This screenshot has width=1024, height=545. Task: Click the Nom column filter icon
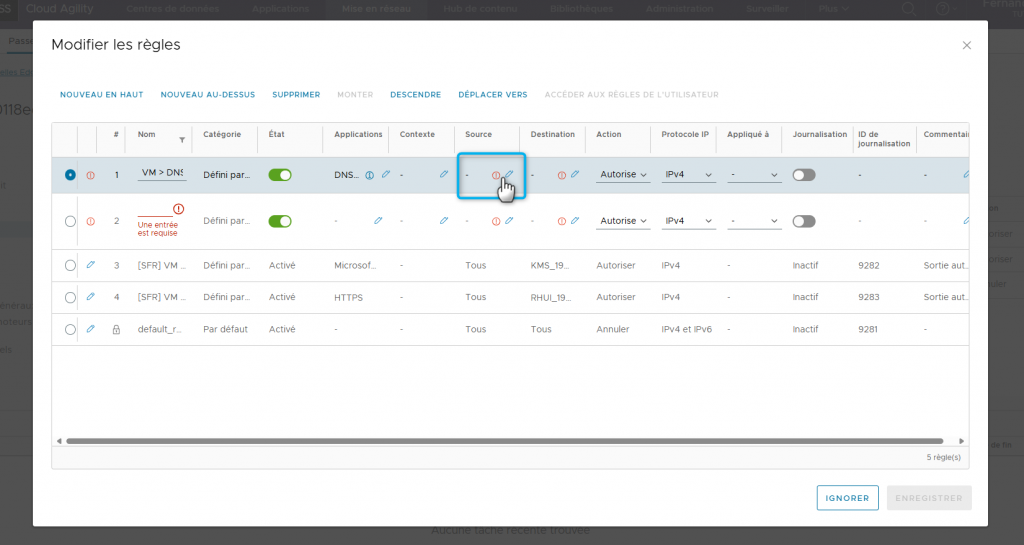182,140
